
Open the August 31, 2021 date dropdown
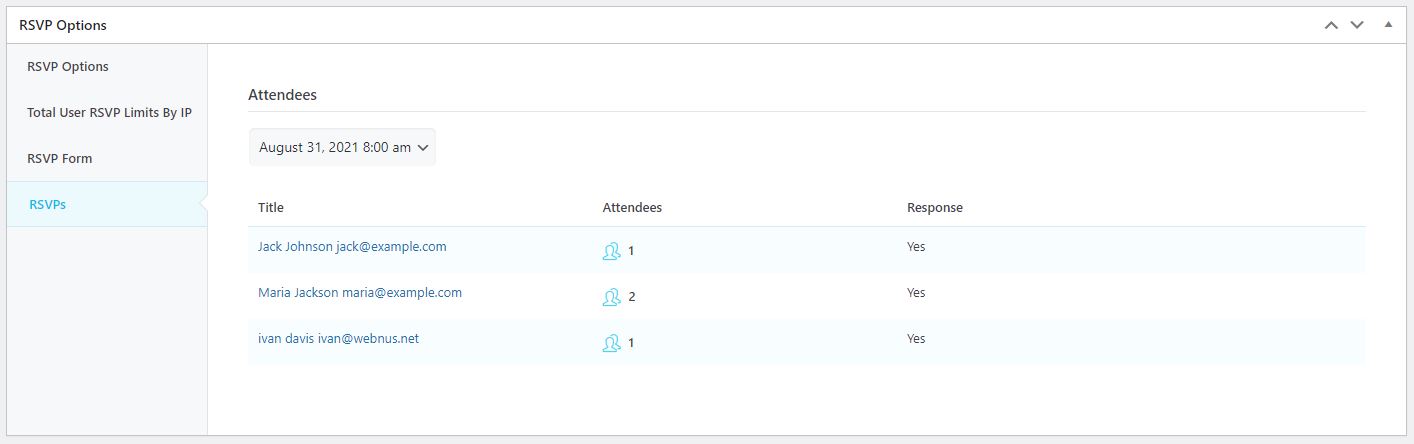coord(342,147)
